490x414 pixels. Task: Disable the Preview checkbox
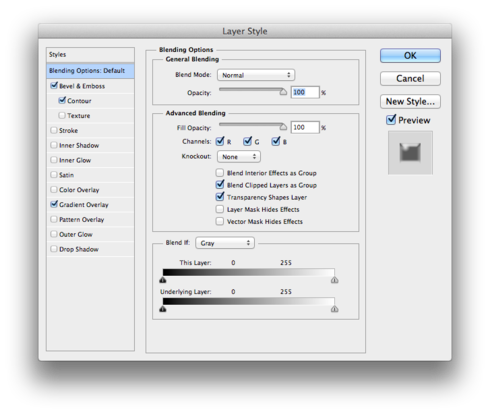click(x=391, y=120)
